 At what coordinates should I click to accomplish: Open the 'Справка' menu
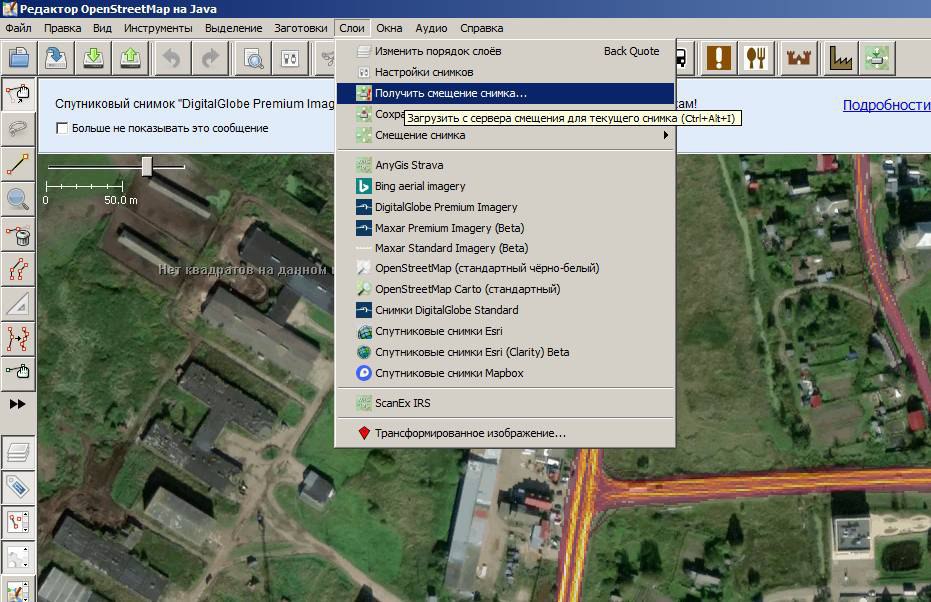[x=482, y=28]
